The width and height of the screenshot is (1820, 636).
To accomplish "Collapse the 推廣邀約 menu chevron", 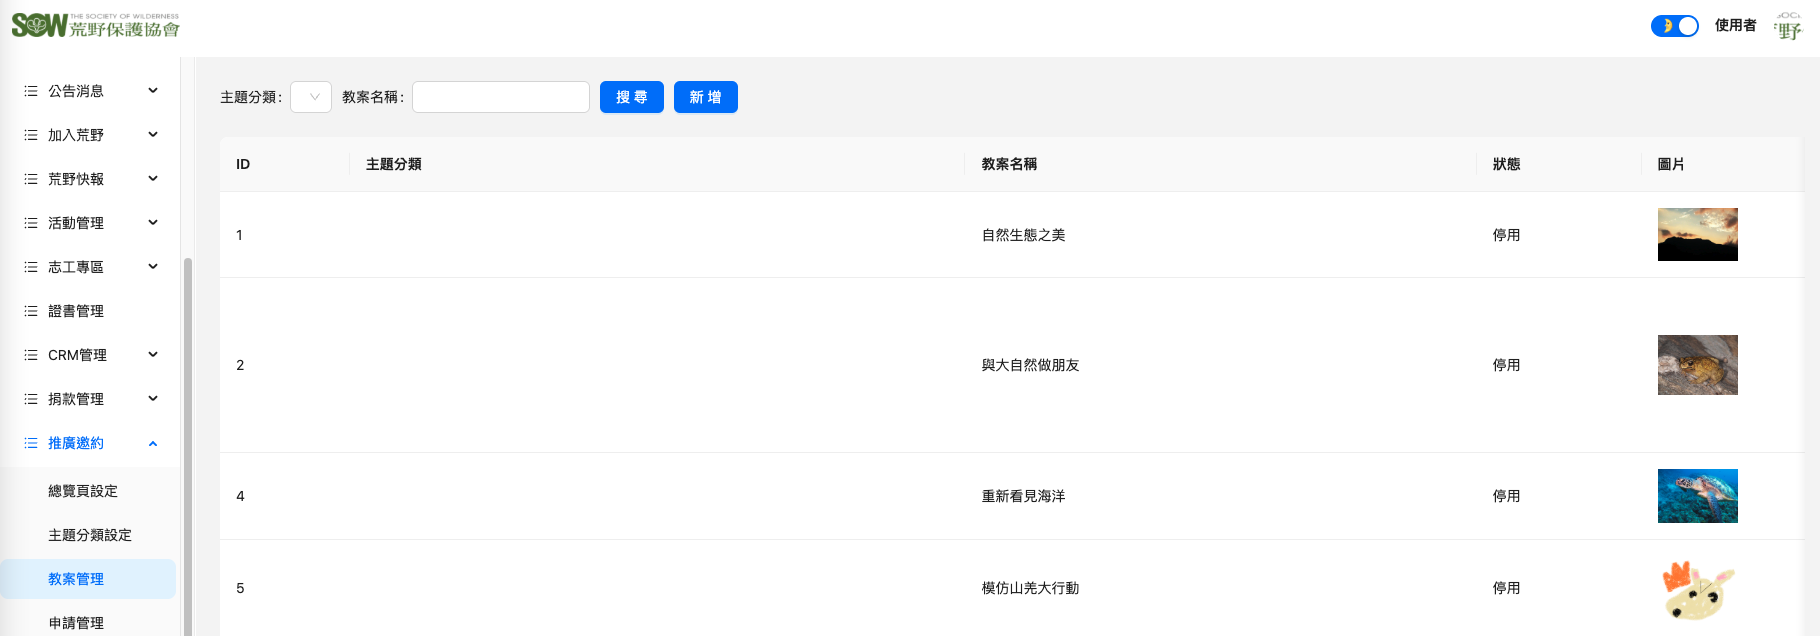I will 153,443.
